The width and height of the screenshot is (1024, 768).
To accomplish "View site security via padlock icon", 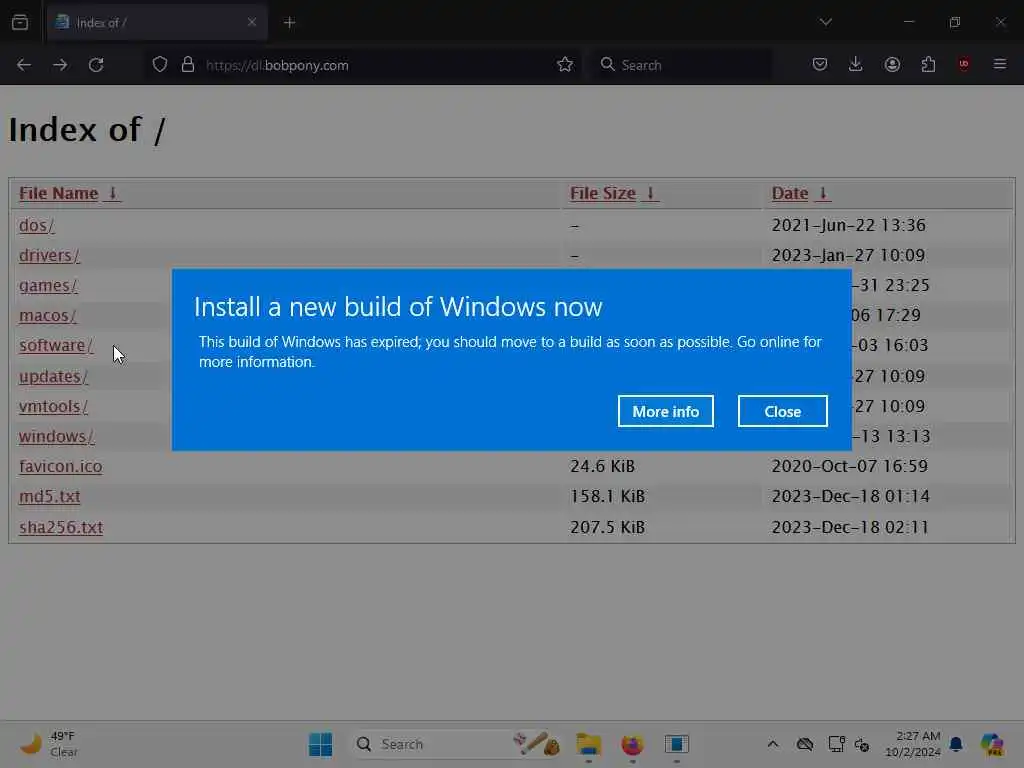I will [188, 65].
